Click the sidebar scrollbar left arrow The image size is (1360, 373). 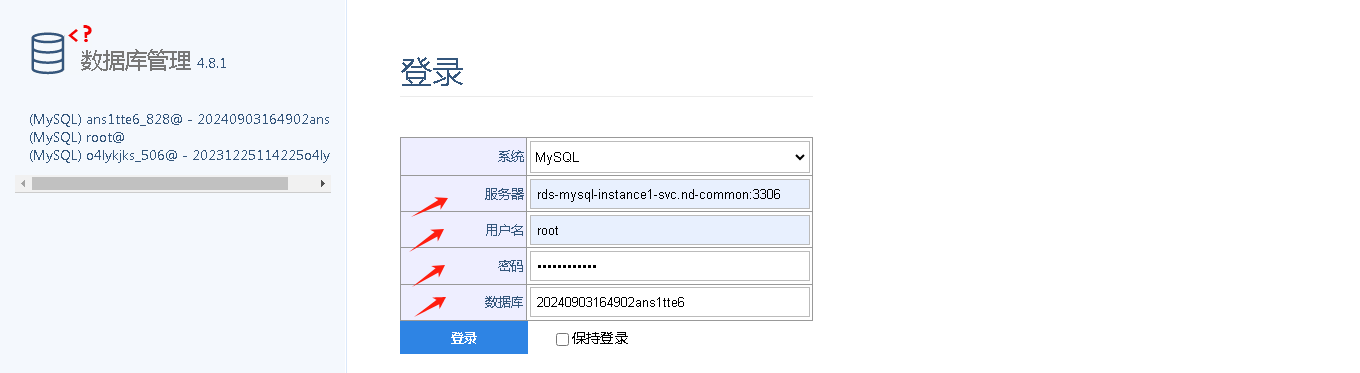click(x=23, y=184)
